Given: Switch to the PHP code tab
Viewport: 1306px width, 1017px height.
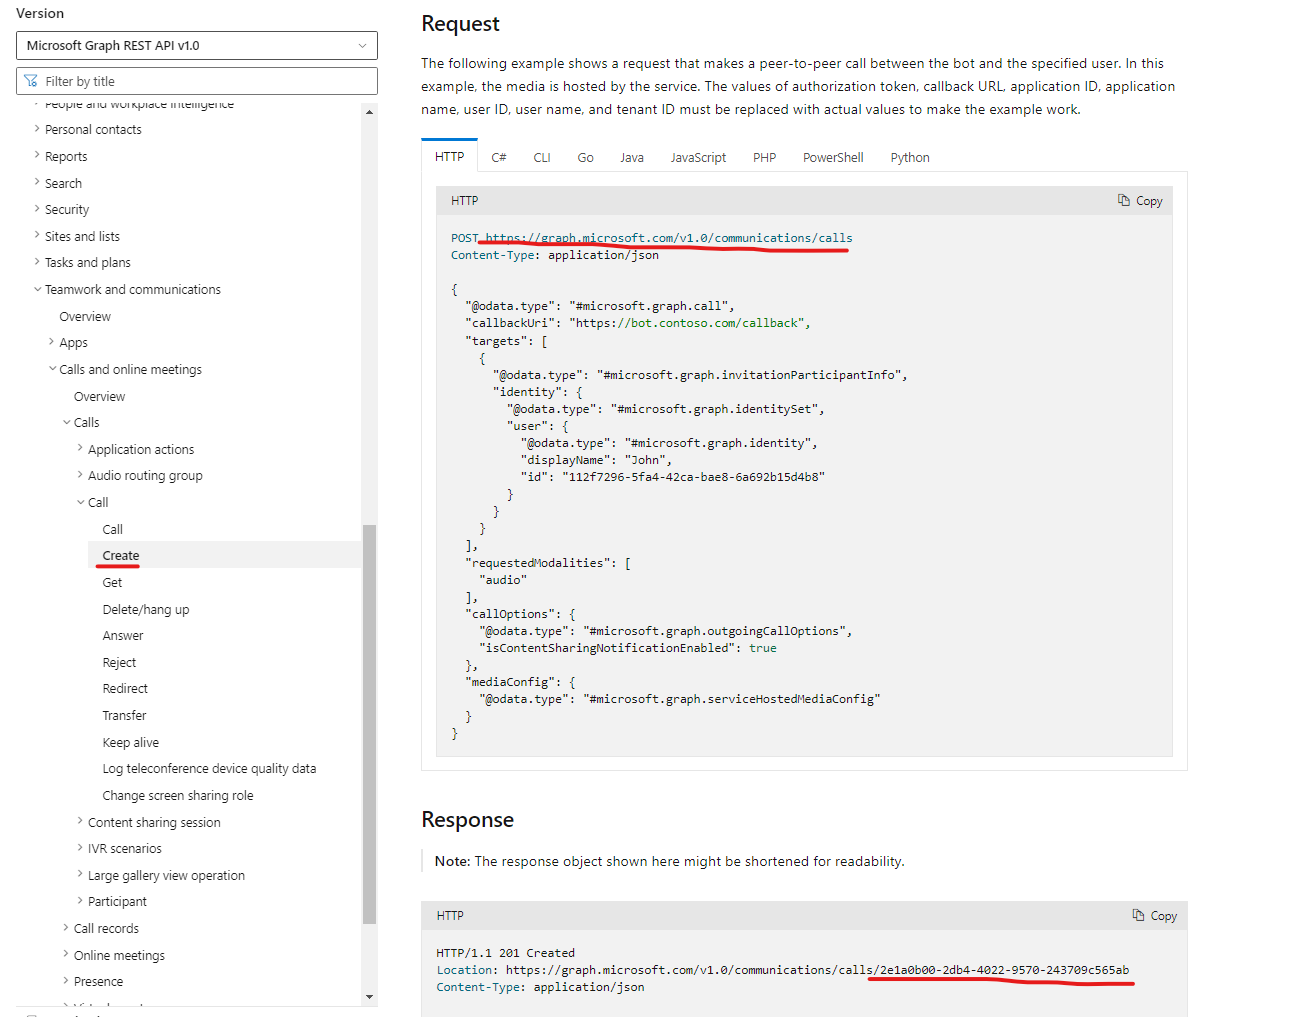Looking at the screenshot, I should pos(765,158).
